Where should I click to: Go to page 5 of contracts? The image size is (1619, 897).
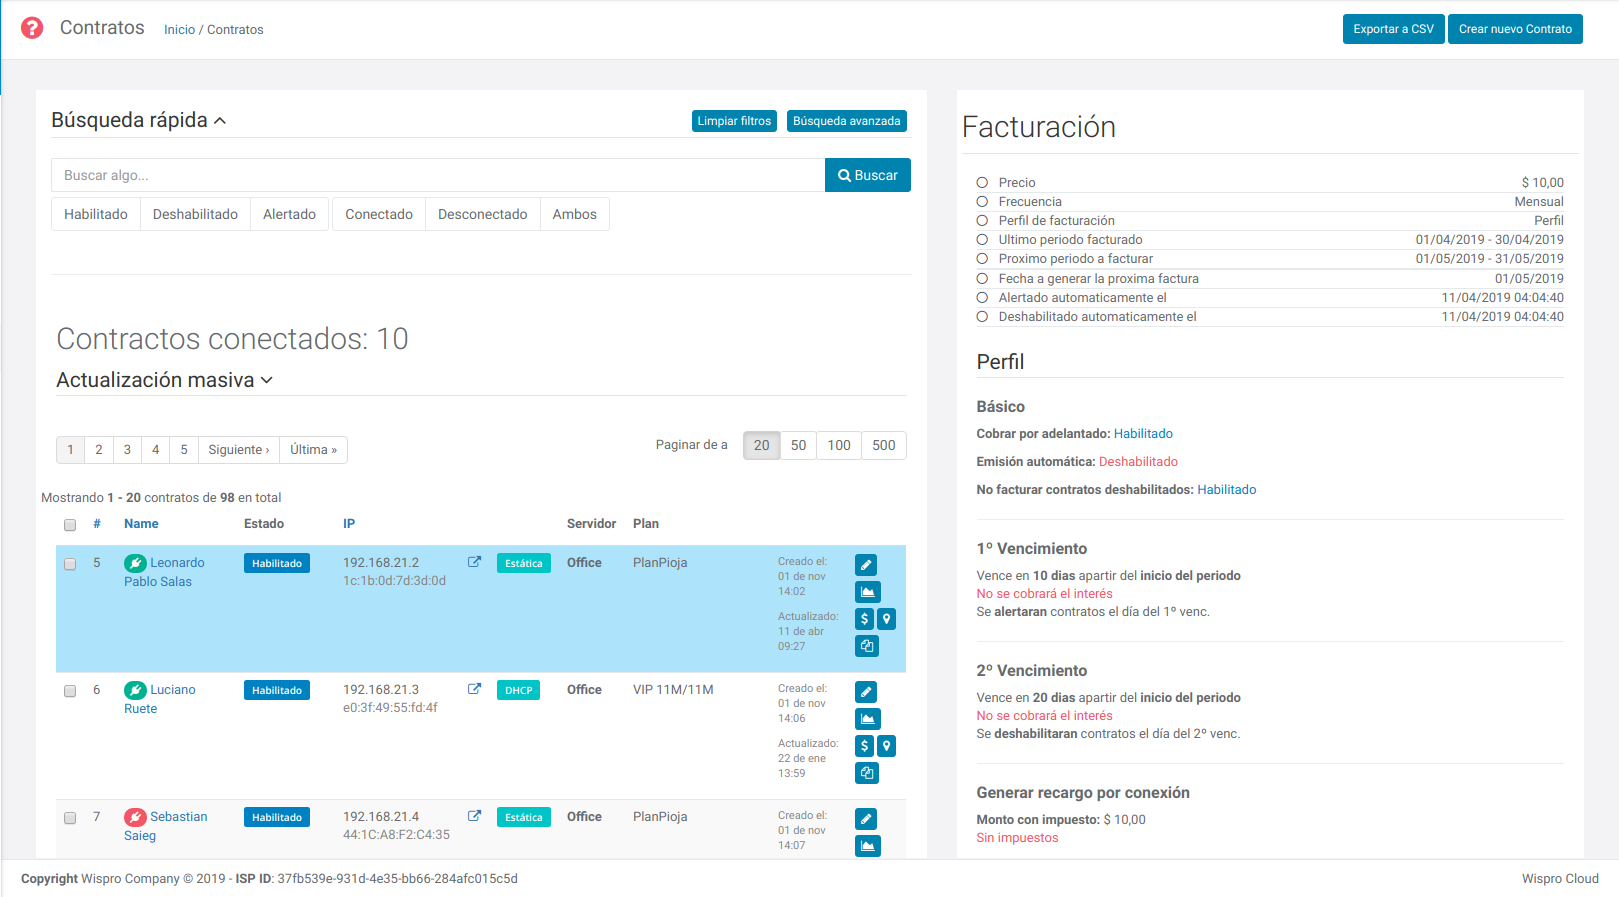pos(184,450)
